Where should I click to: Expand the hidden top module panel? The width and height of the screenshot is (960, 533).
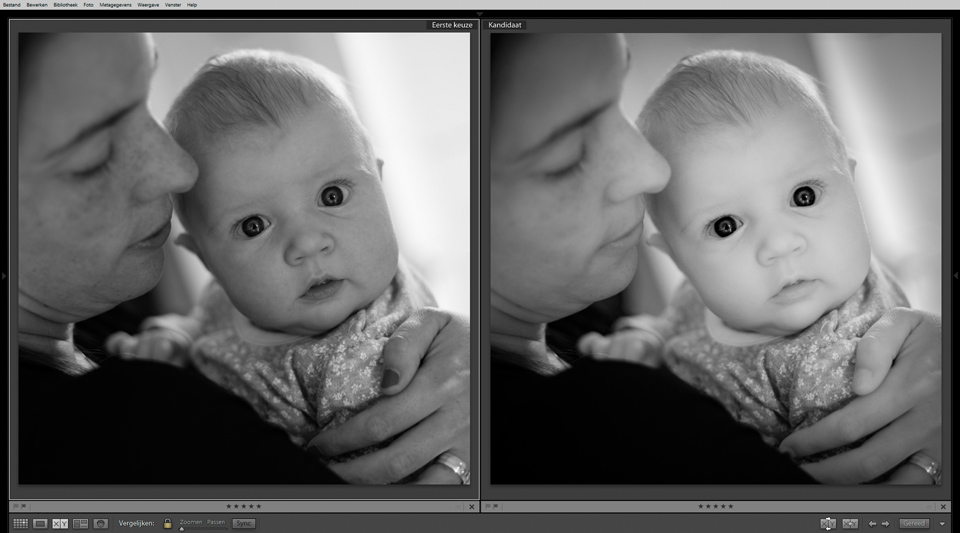tap(480, 14)
